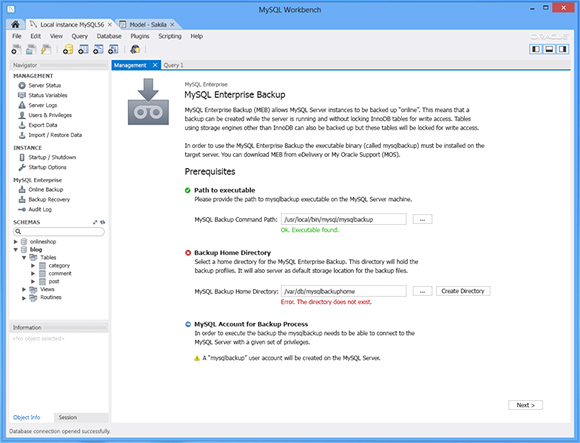Viewport: 580px width, 443px height.
Task: Create a new table toolbar icon
Action: (x=83, y=49)
